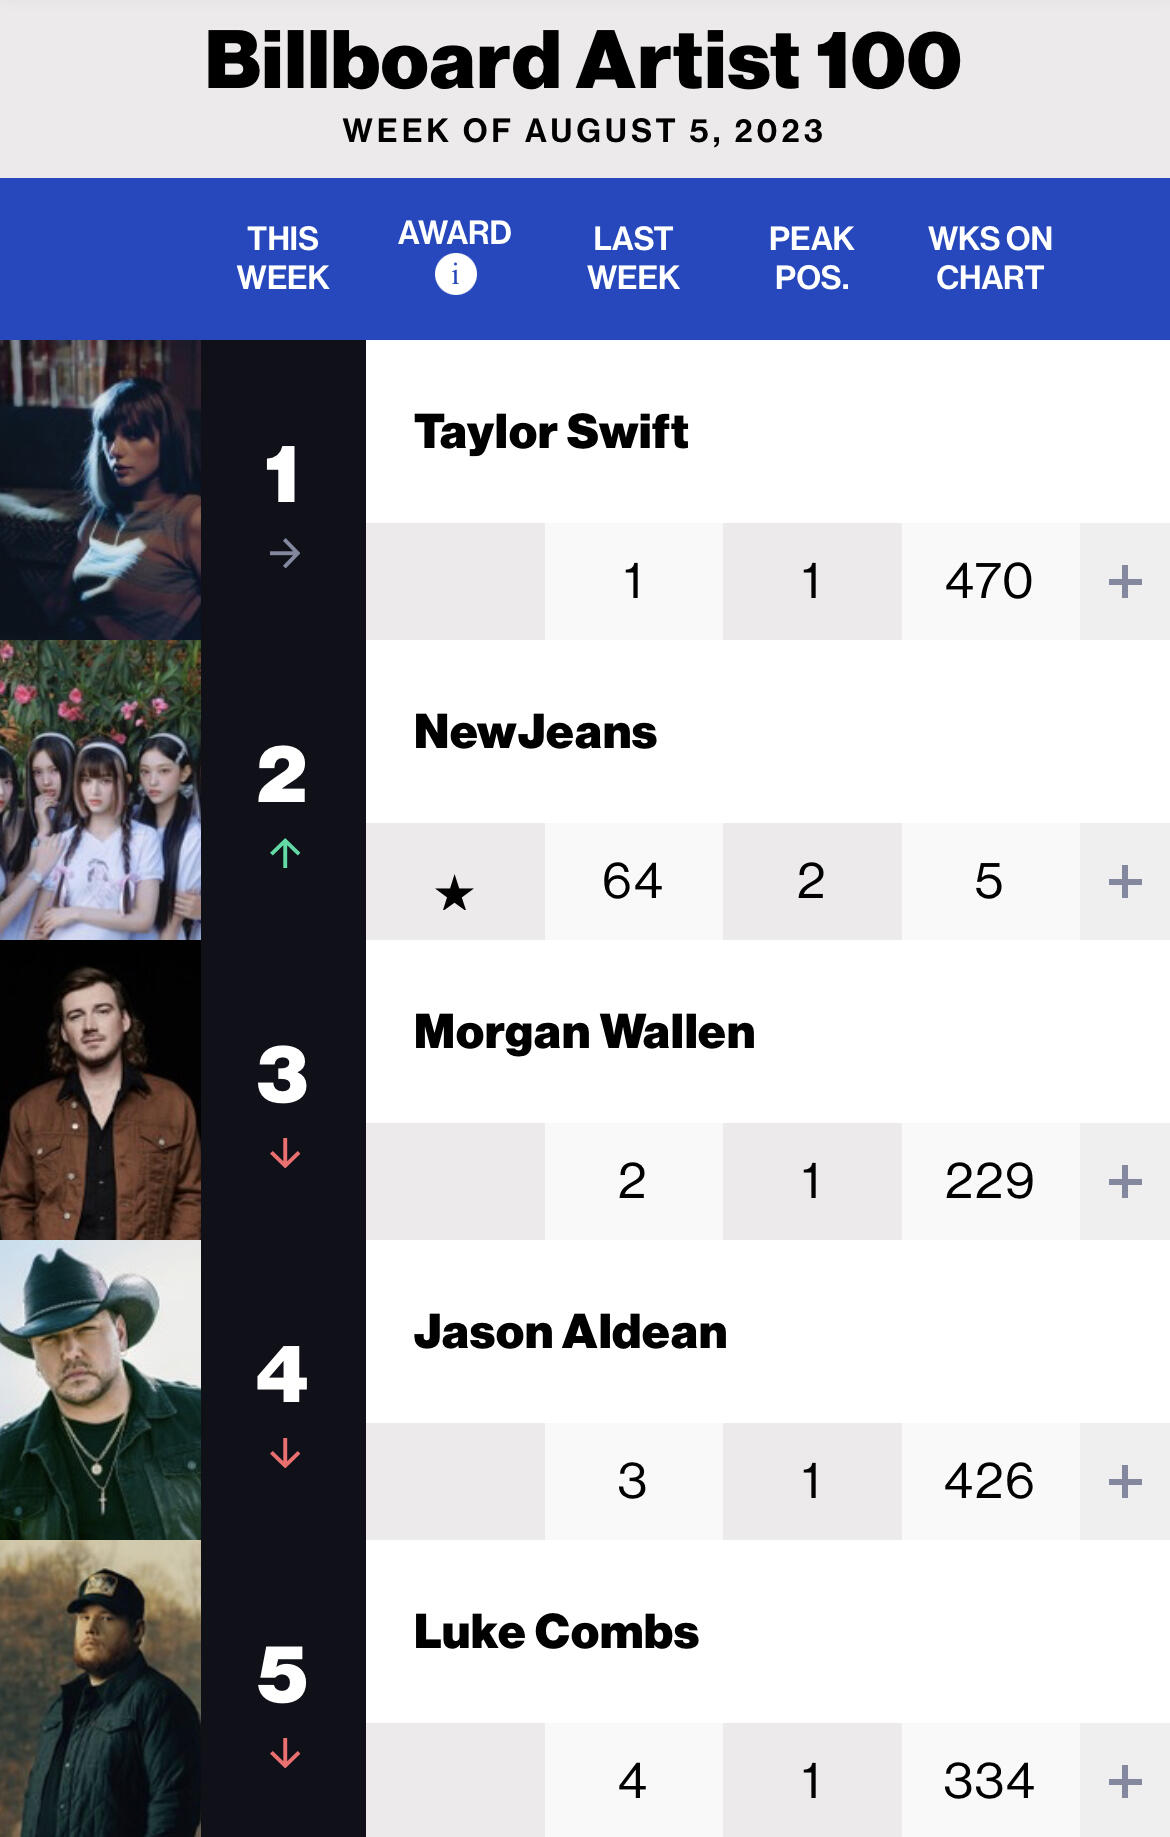Image resolution: width=1170 pixels, height=1837 pixels.
Task: Open the NewJeans artist name link
Action: pyautogui.click(x=535, y=732)
